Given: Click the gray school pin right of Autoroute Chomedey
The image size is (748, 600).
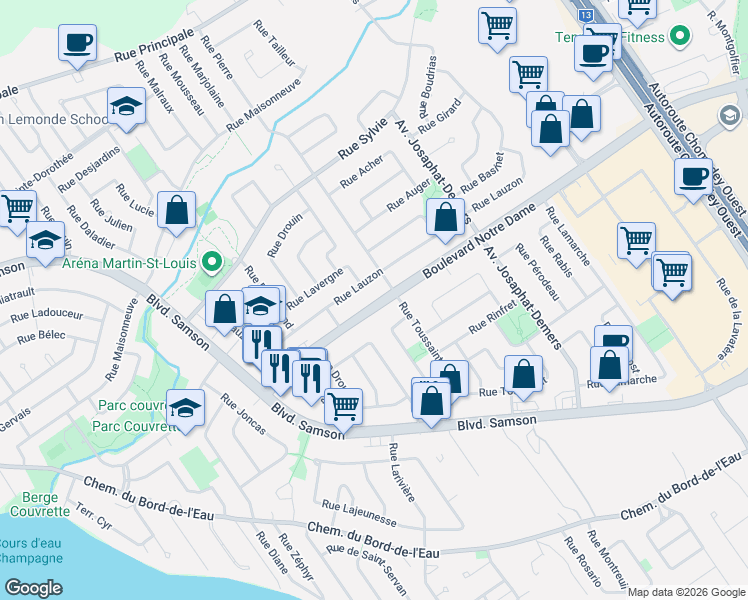Looking at the screenshot, I should [x=729, y=116].
